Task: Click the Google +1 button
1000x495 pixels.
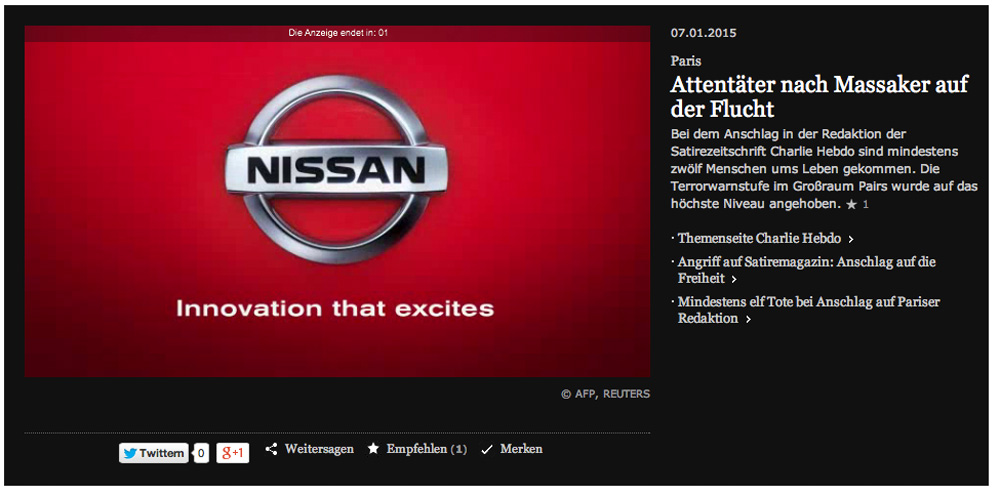Action: (x=233, y=454)
